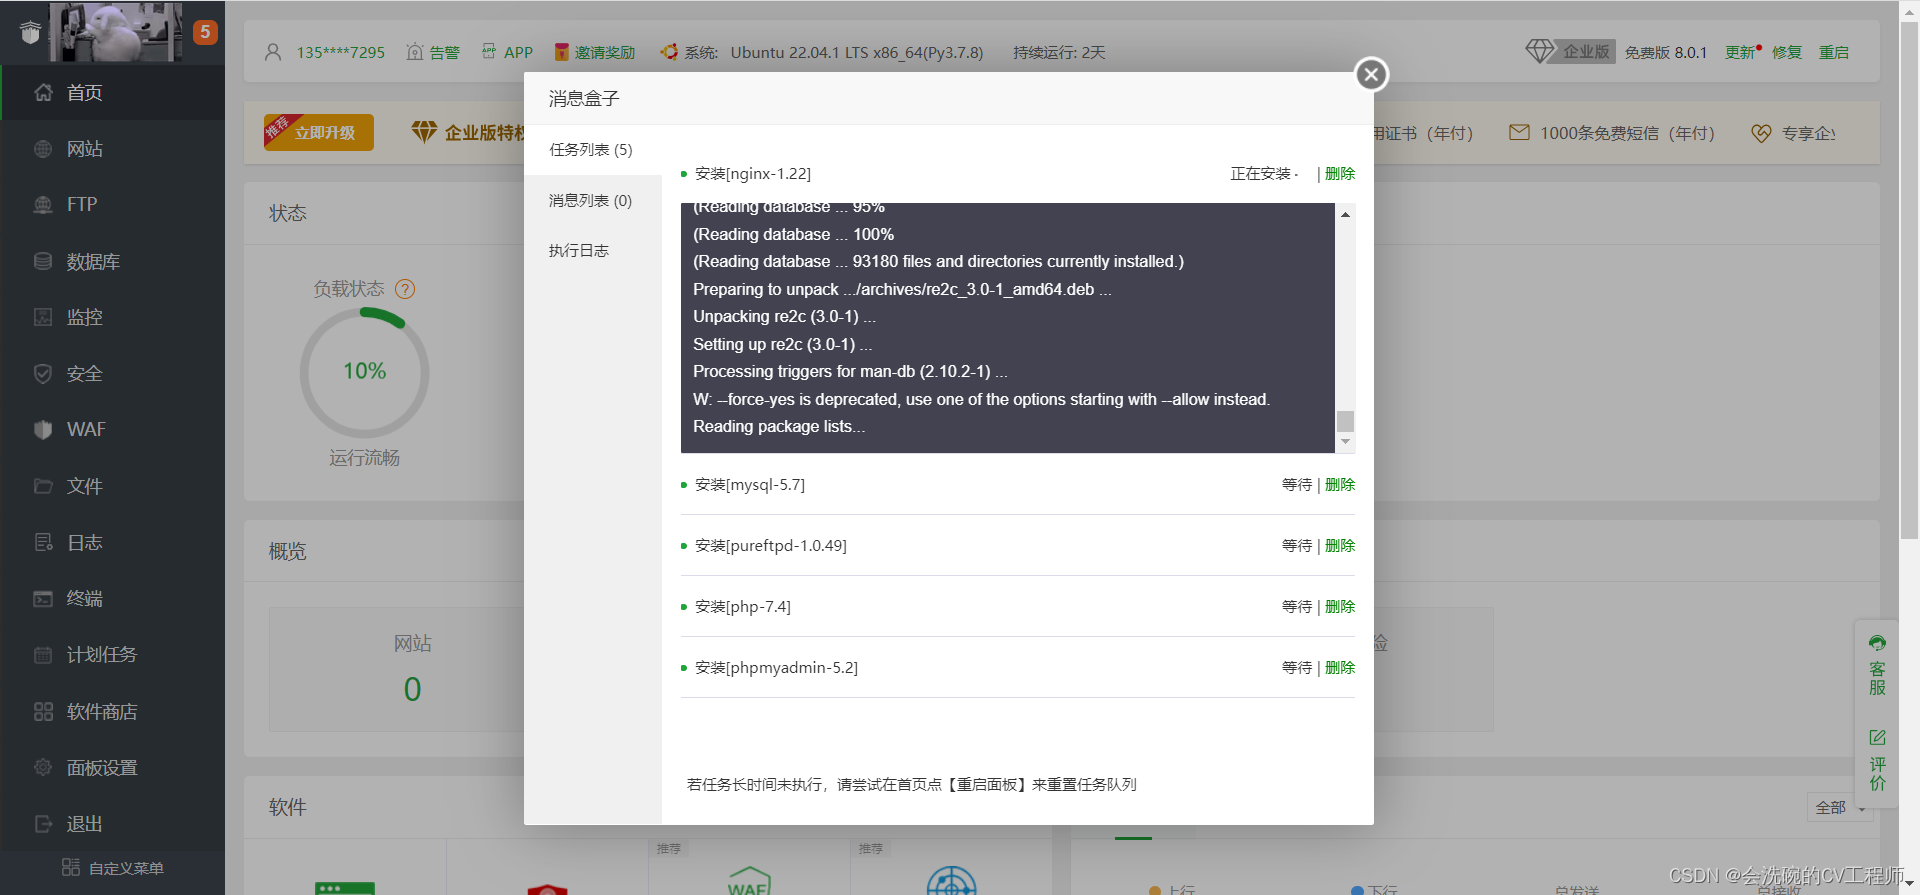Click the 重启 restart link

(x=1834, y=52)
